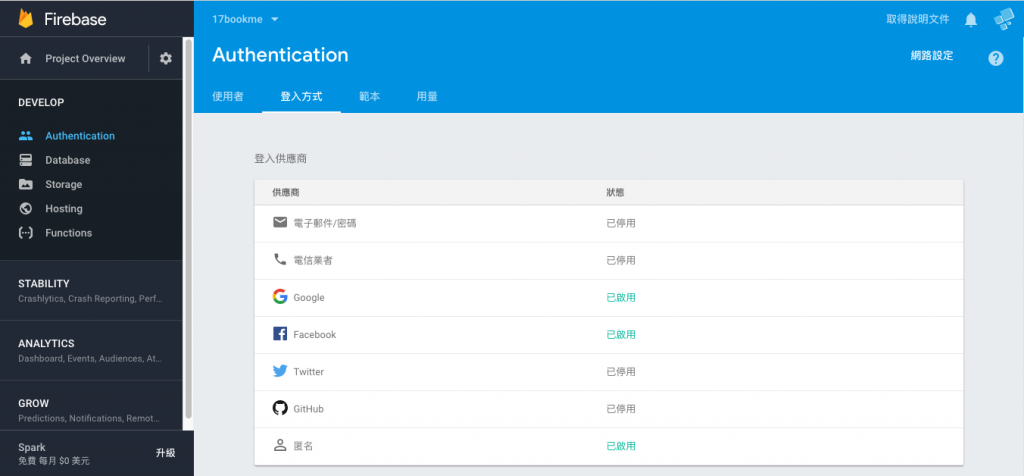Open Authentication in the sidebar
This screenshot has height=476, width=1024.
[80, 136]
